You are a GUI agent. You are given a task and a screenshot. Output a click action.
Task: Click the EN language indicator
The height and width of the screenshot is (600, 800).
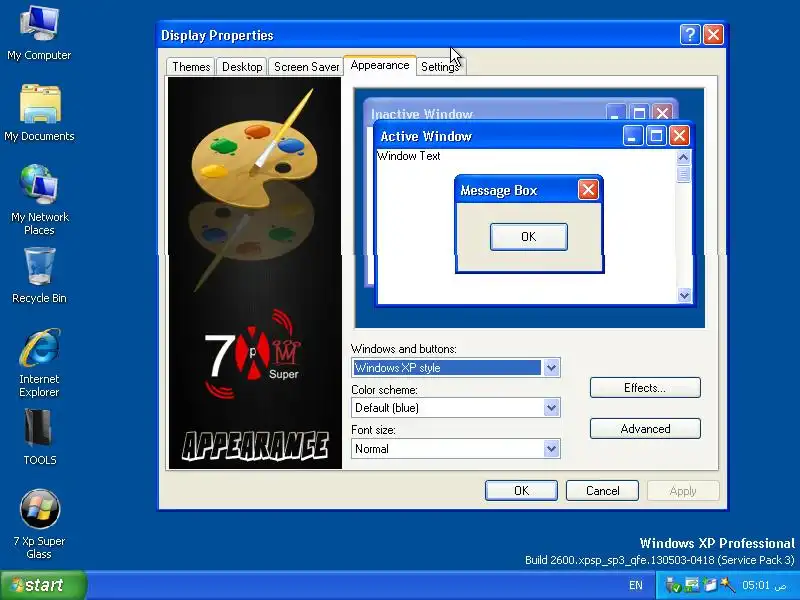click(x=636, y=585)
